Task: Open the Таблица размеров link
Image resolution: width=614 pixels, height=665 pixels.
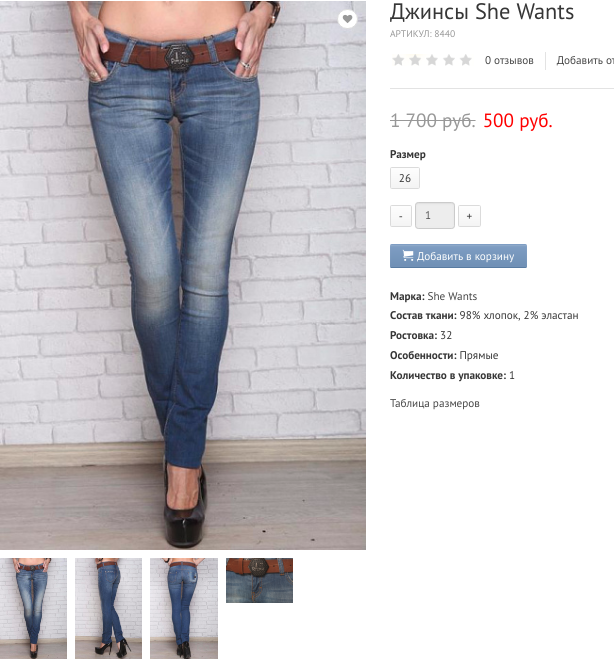Action: tap(435, 403)
